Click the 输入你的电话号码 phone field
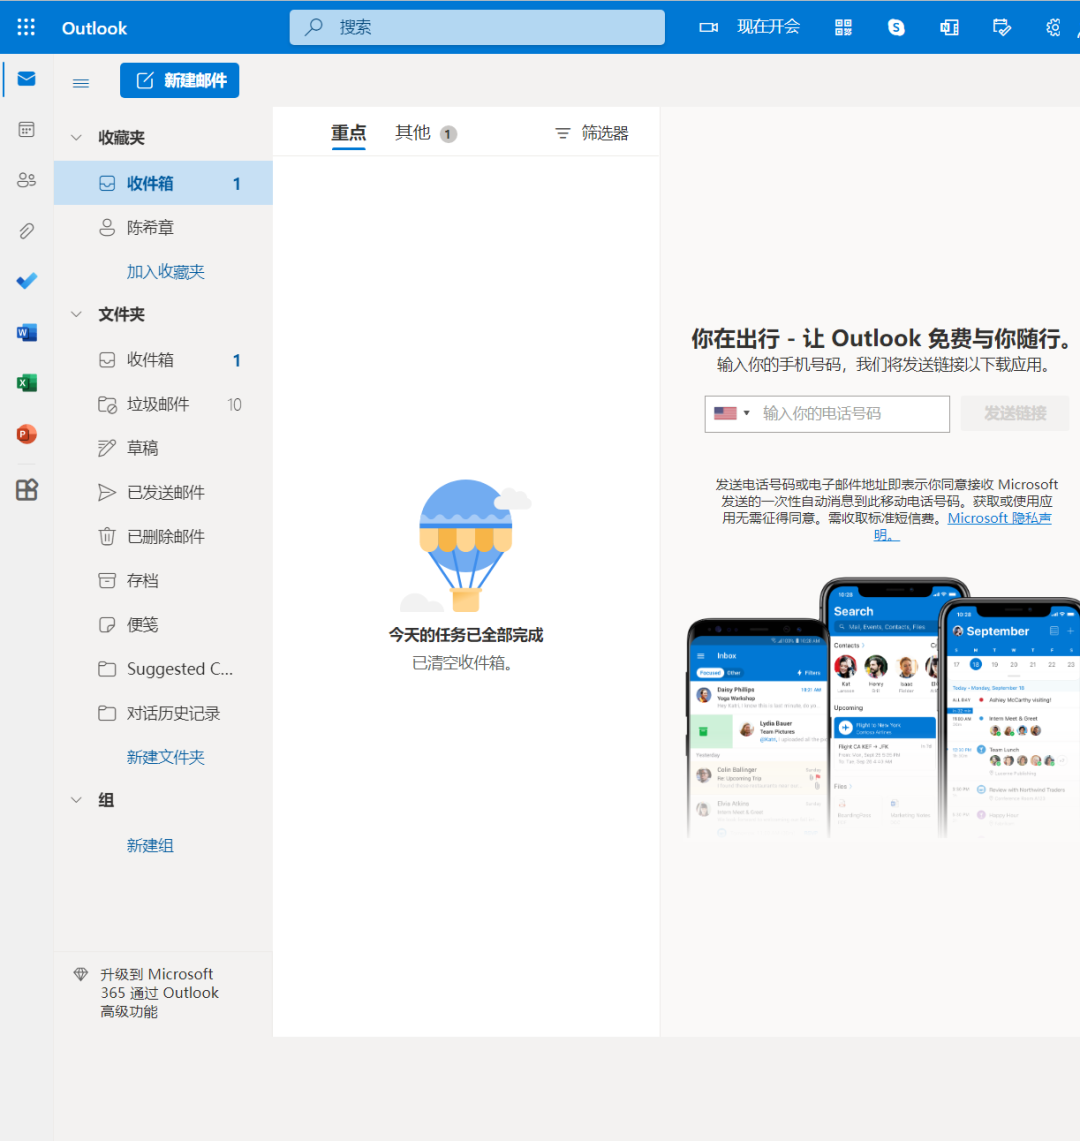1080x1141 pixels. (827, 414)
